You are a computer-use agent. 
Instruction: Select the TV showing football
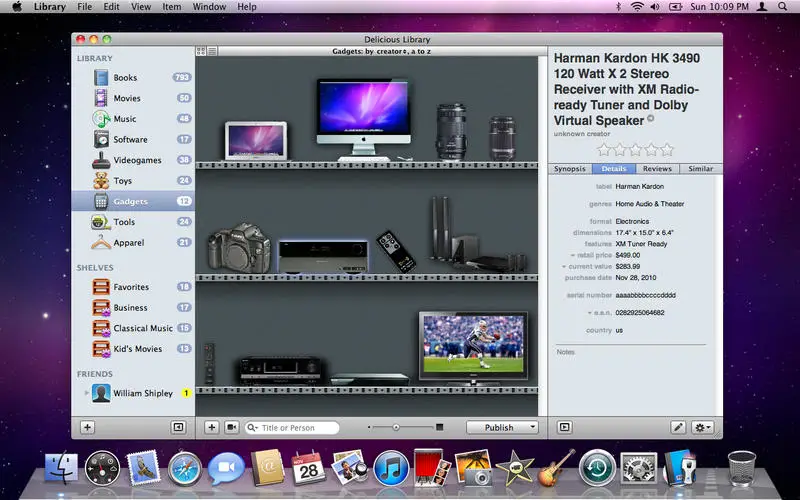[473, 348]
